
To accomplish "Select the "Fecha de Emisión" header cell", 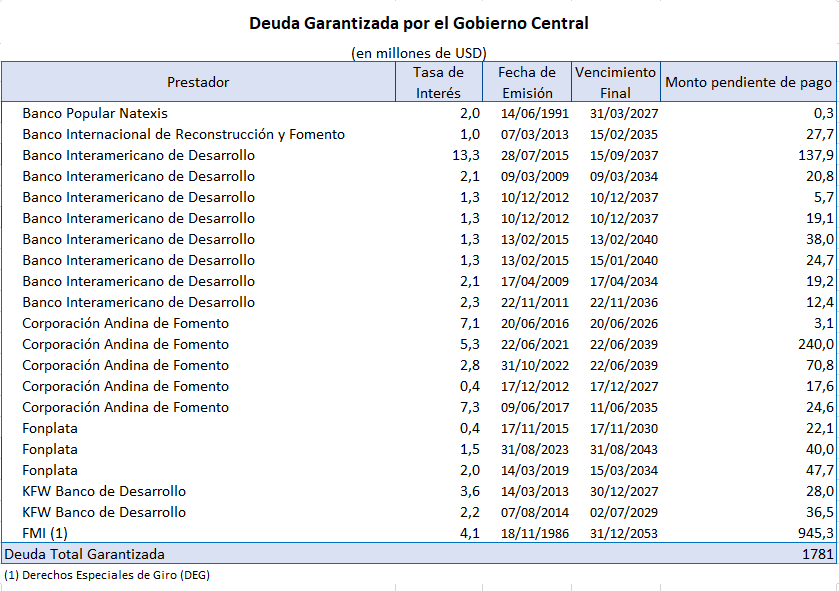I will pos(527,82).
